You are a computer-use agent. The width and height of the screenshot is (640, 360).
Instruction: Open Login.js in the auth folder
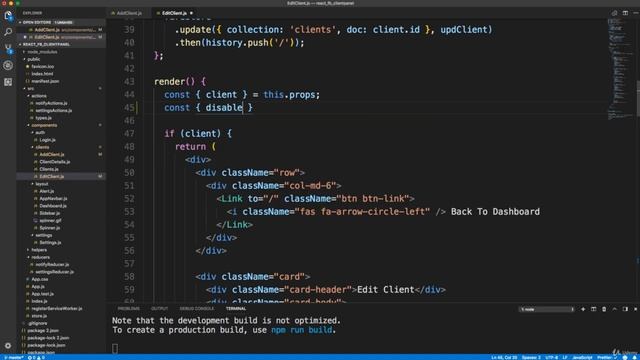[x=47, y=140]
